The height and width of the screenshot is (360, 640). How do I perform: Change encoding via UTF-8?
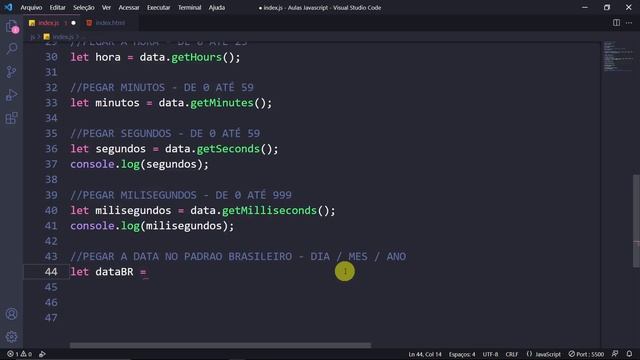(490, 354)
